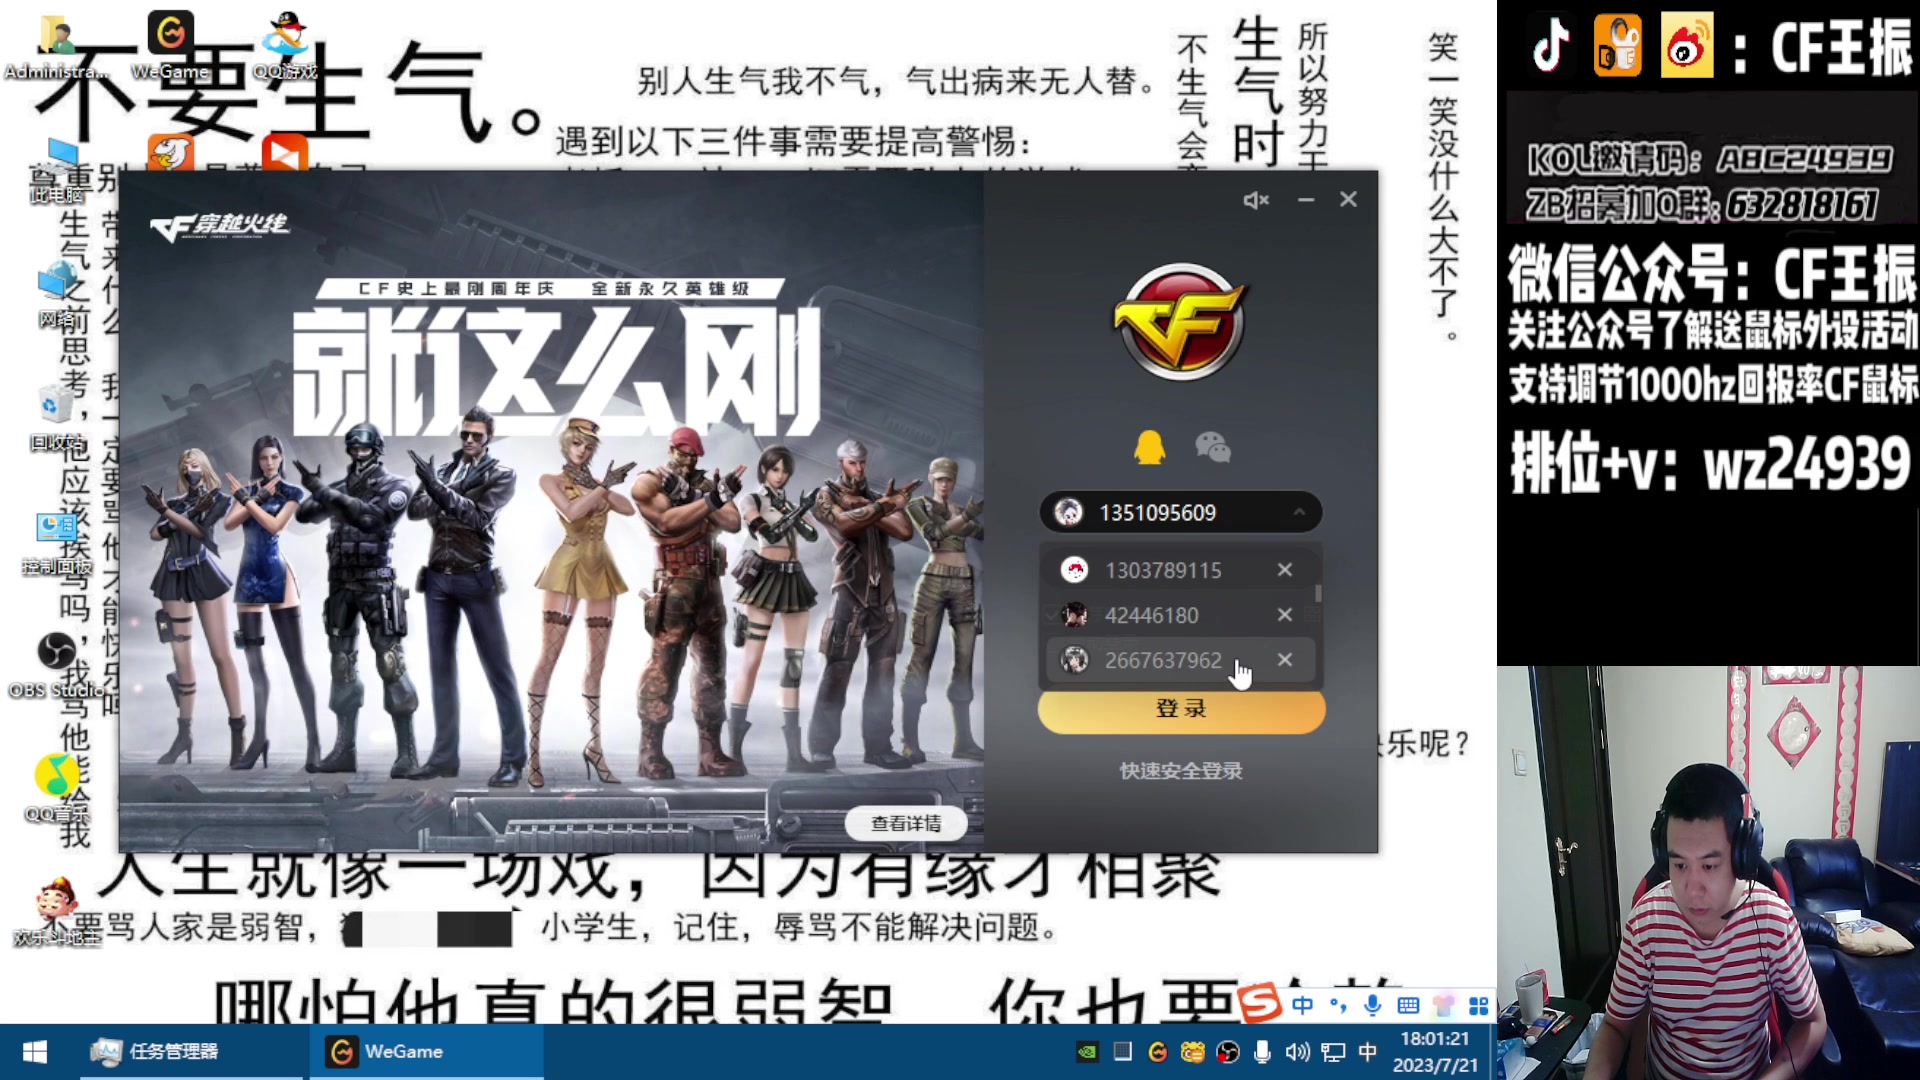Click the bear tray icon
Image resolution: width=1920 pixels, height=1080 pixels.
[1193, 1052]
